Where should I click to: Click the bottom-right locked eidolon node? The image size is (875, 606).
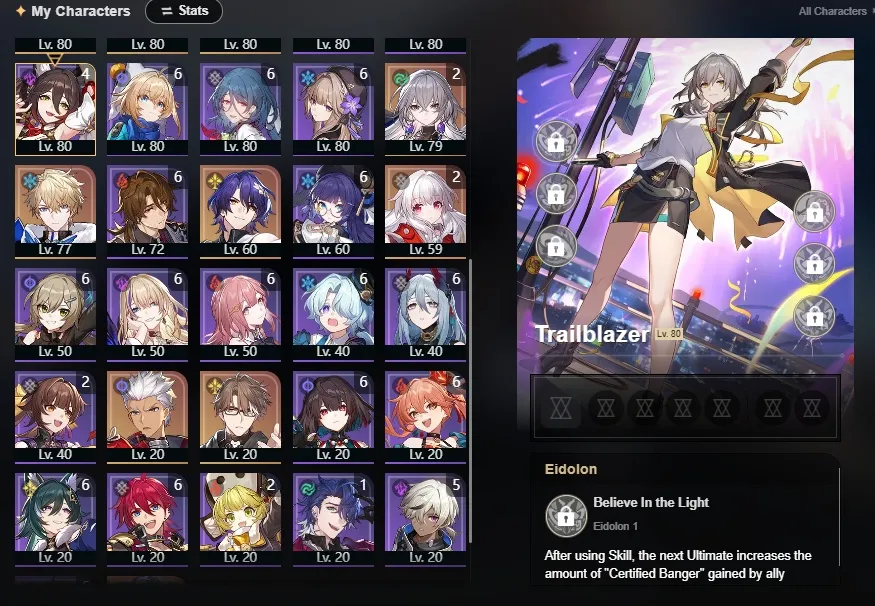pyautogui.click(x=814, y=316)
